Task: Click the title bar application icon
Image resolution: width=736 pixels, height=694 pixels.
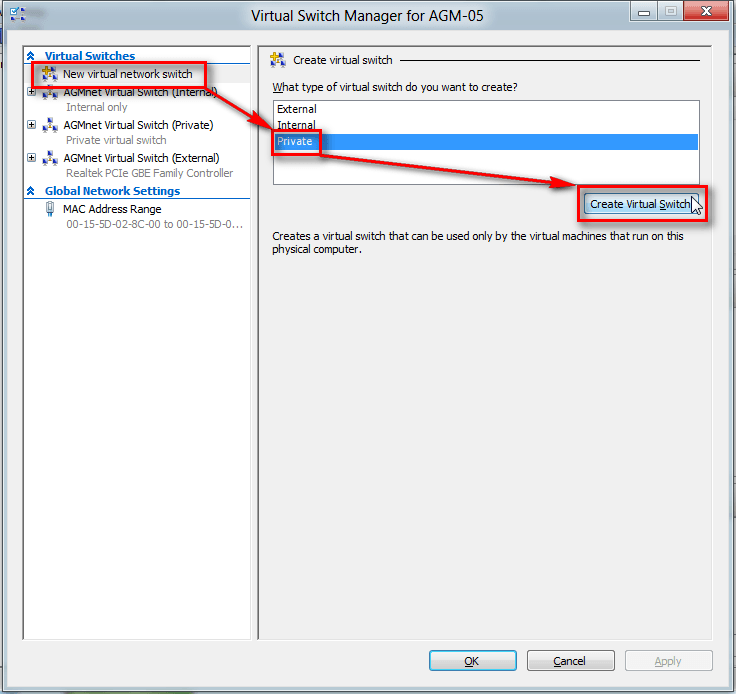Action: coord(17,14)
